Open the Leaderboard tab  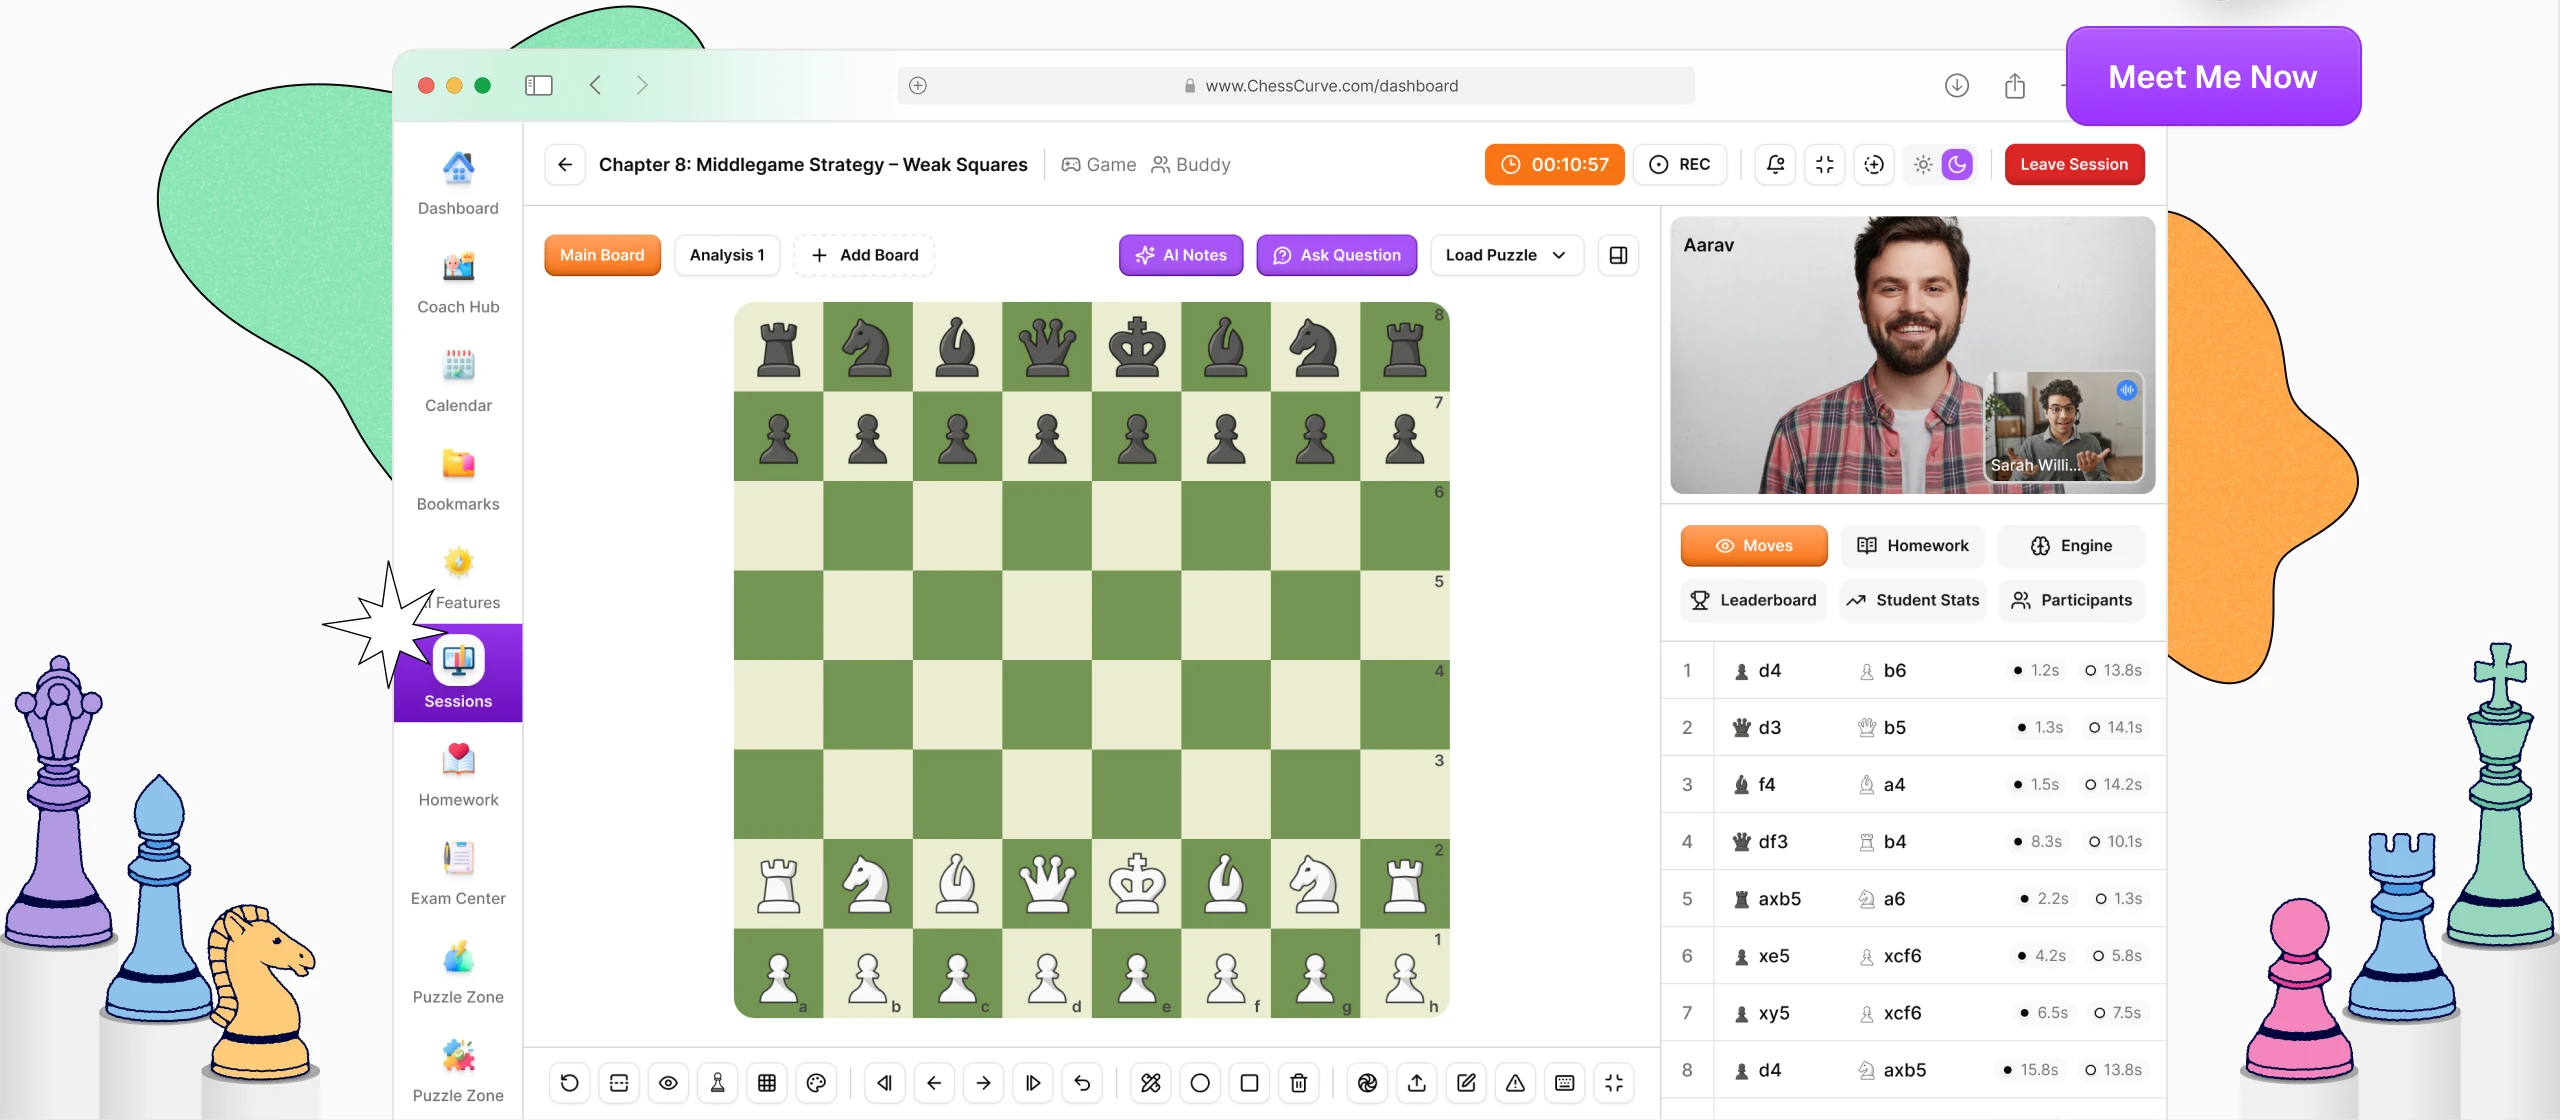coord(1753,600)
